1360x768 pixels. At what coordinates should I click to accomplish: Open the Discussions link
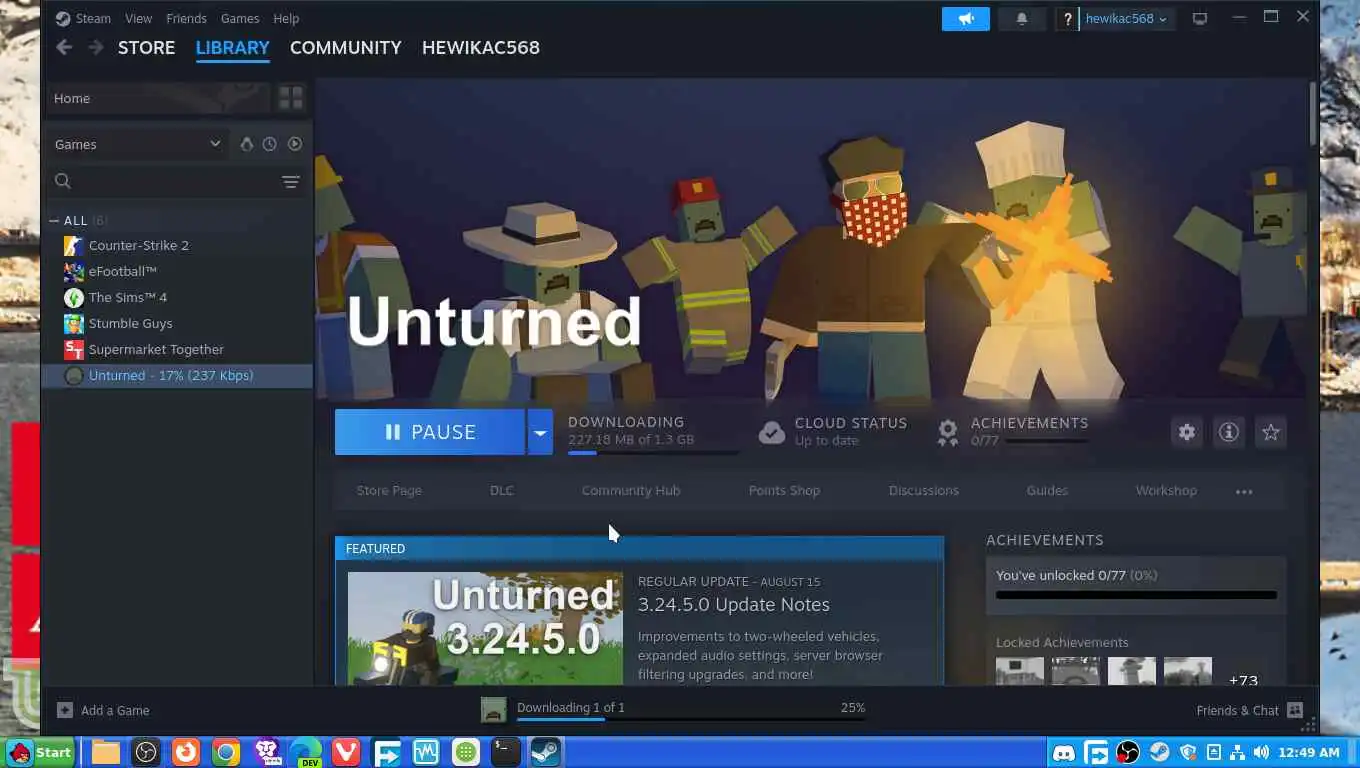(x=924, y=490)
